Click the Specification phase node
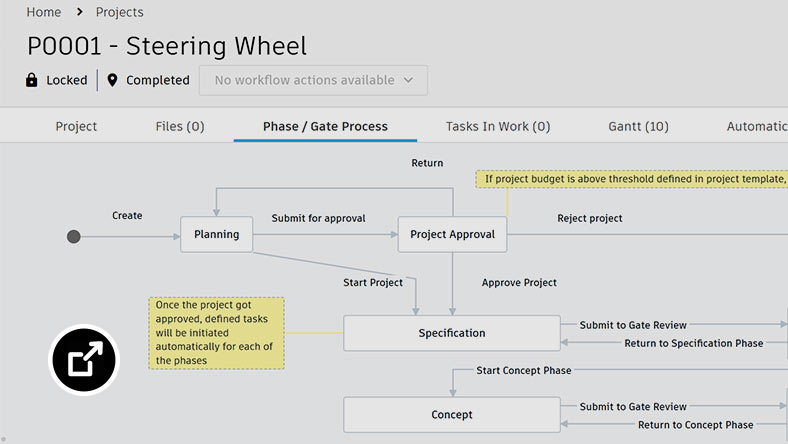Image resolution: width=788 pixels, height=444 pixels. click(452, 333)
